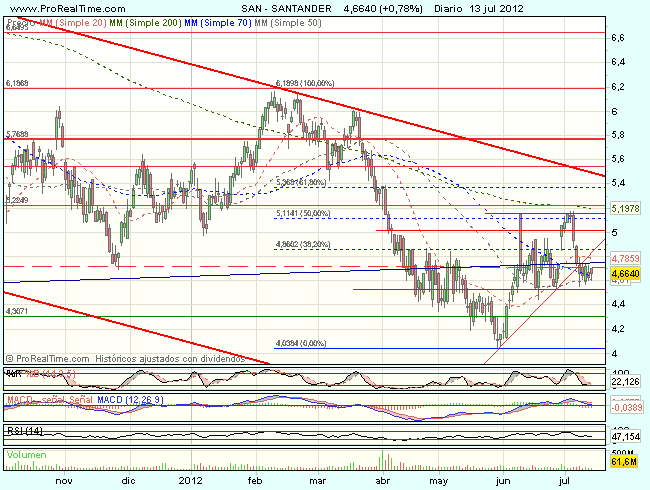The height and width of the screenshot is (490, 650).
Task: Click the 2012 year axis label
Action: pos(191,481)
